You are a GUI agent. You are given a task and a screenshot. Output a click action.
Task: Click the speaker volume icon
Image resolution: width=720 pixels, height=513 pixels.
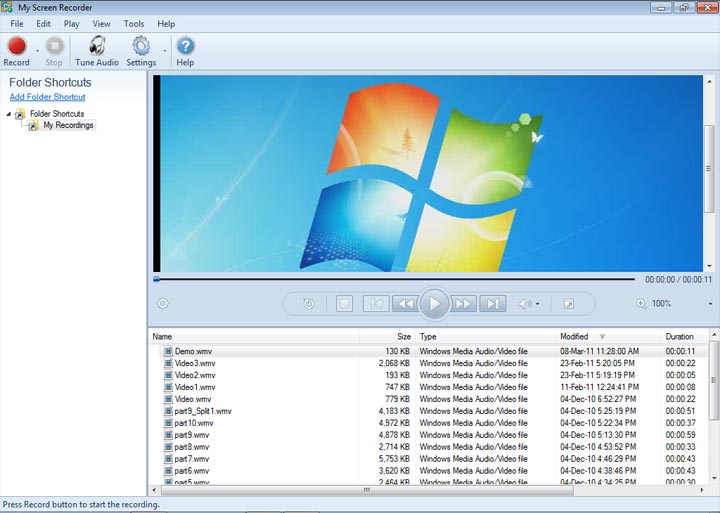click(524, 304)
